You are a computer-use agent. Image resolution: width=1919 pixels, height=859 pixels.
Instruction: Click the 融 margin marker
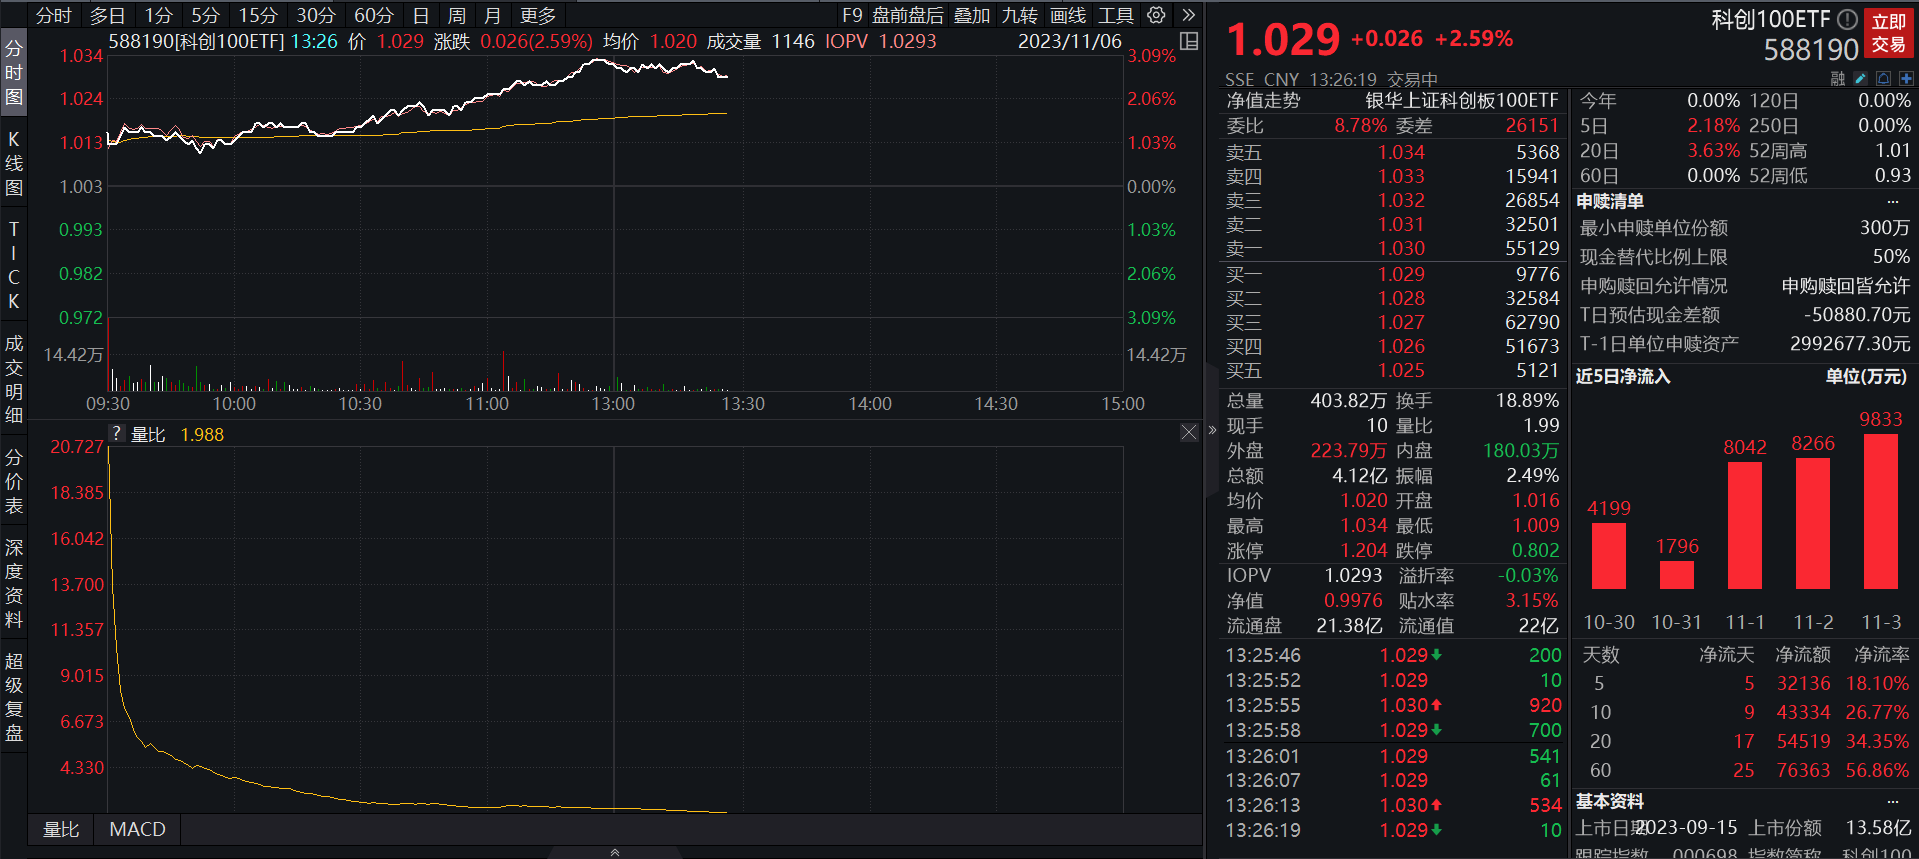click(x=1837, y=78)
